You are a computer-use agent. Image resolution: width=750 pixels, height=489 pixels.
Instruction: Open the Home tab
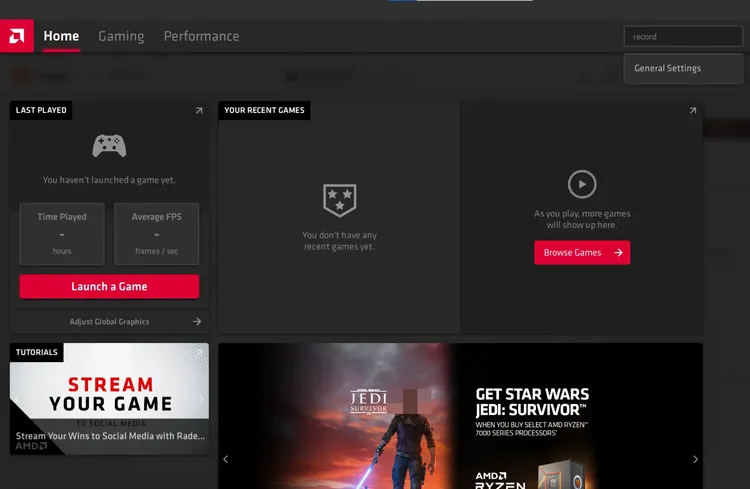[61, 36]
